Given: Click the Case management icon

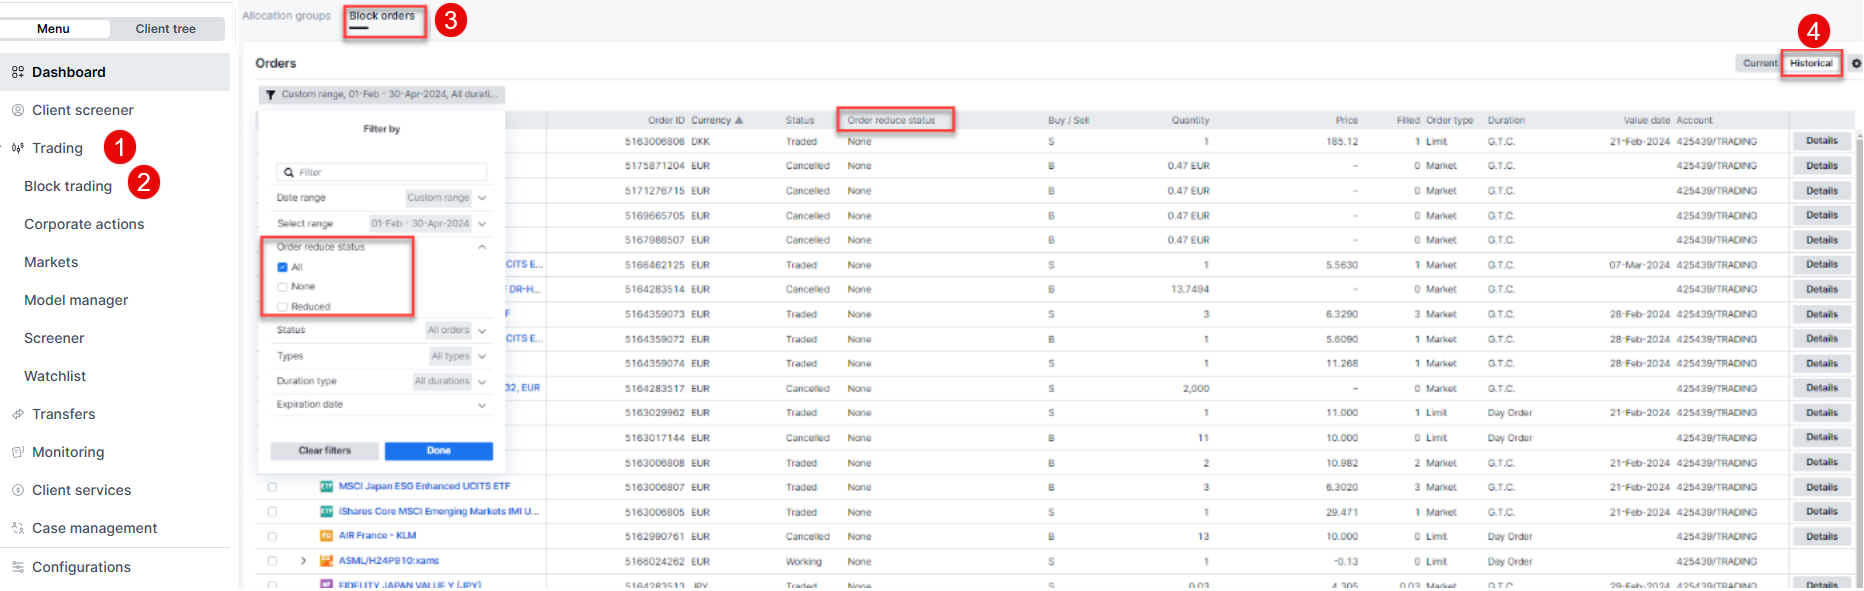Looking at the screenshot, I should tap(18, 528).
